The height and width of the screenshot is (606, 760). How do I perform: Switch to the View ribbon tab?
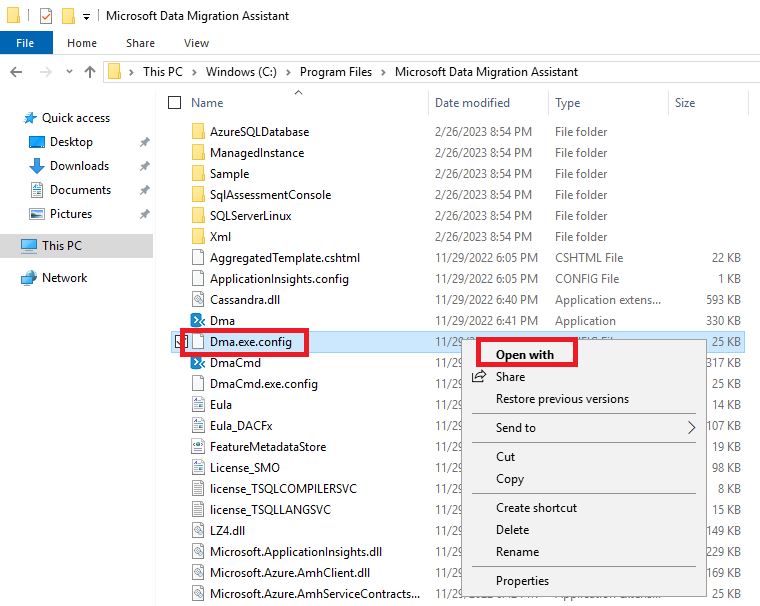[x=196, y=43]
